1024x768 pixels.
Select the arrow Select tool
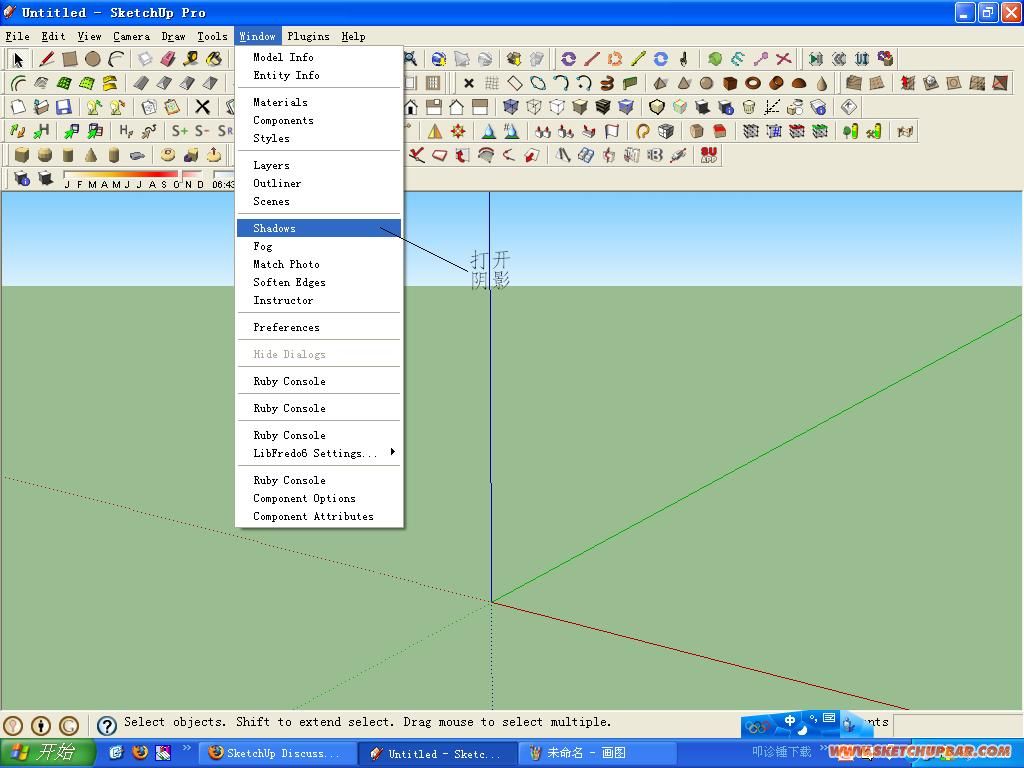18,59
